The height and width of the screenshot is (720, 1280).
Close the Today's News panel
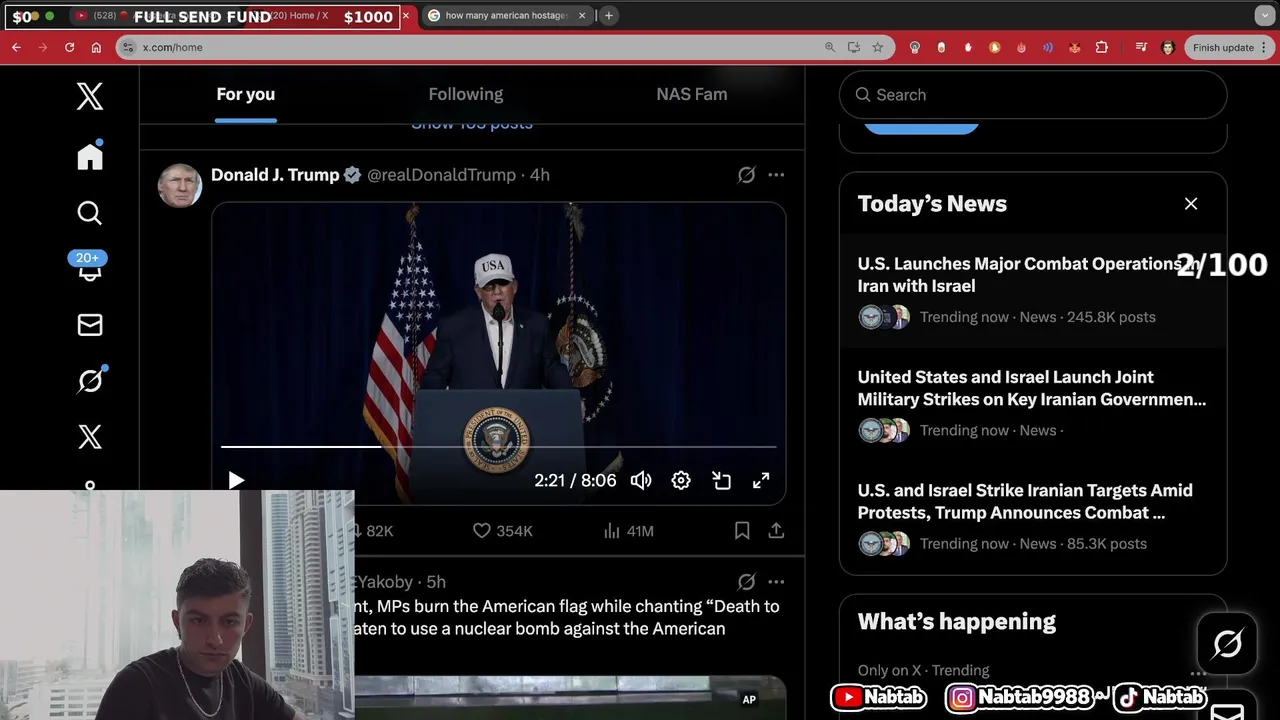coord(1191,204)
